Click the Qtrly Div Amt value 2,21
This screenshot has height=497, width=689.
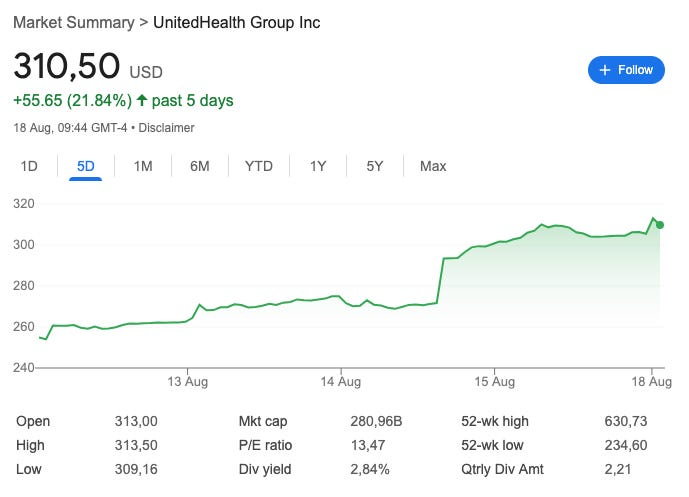[x=618, y=469]
